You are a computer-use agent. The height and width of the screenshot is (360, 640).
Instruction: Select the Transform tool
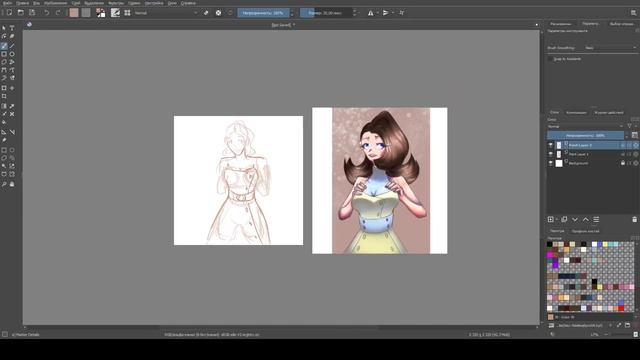tap(4, 88)
